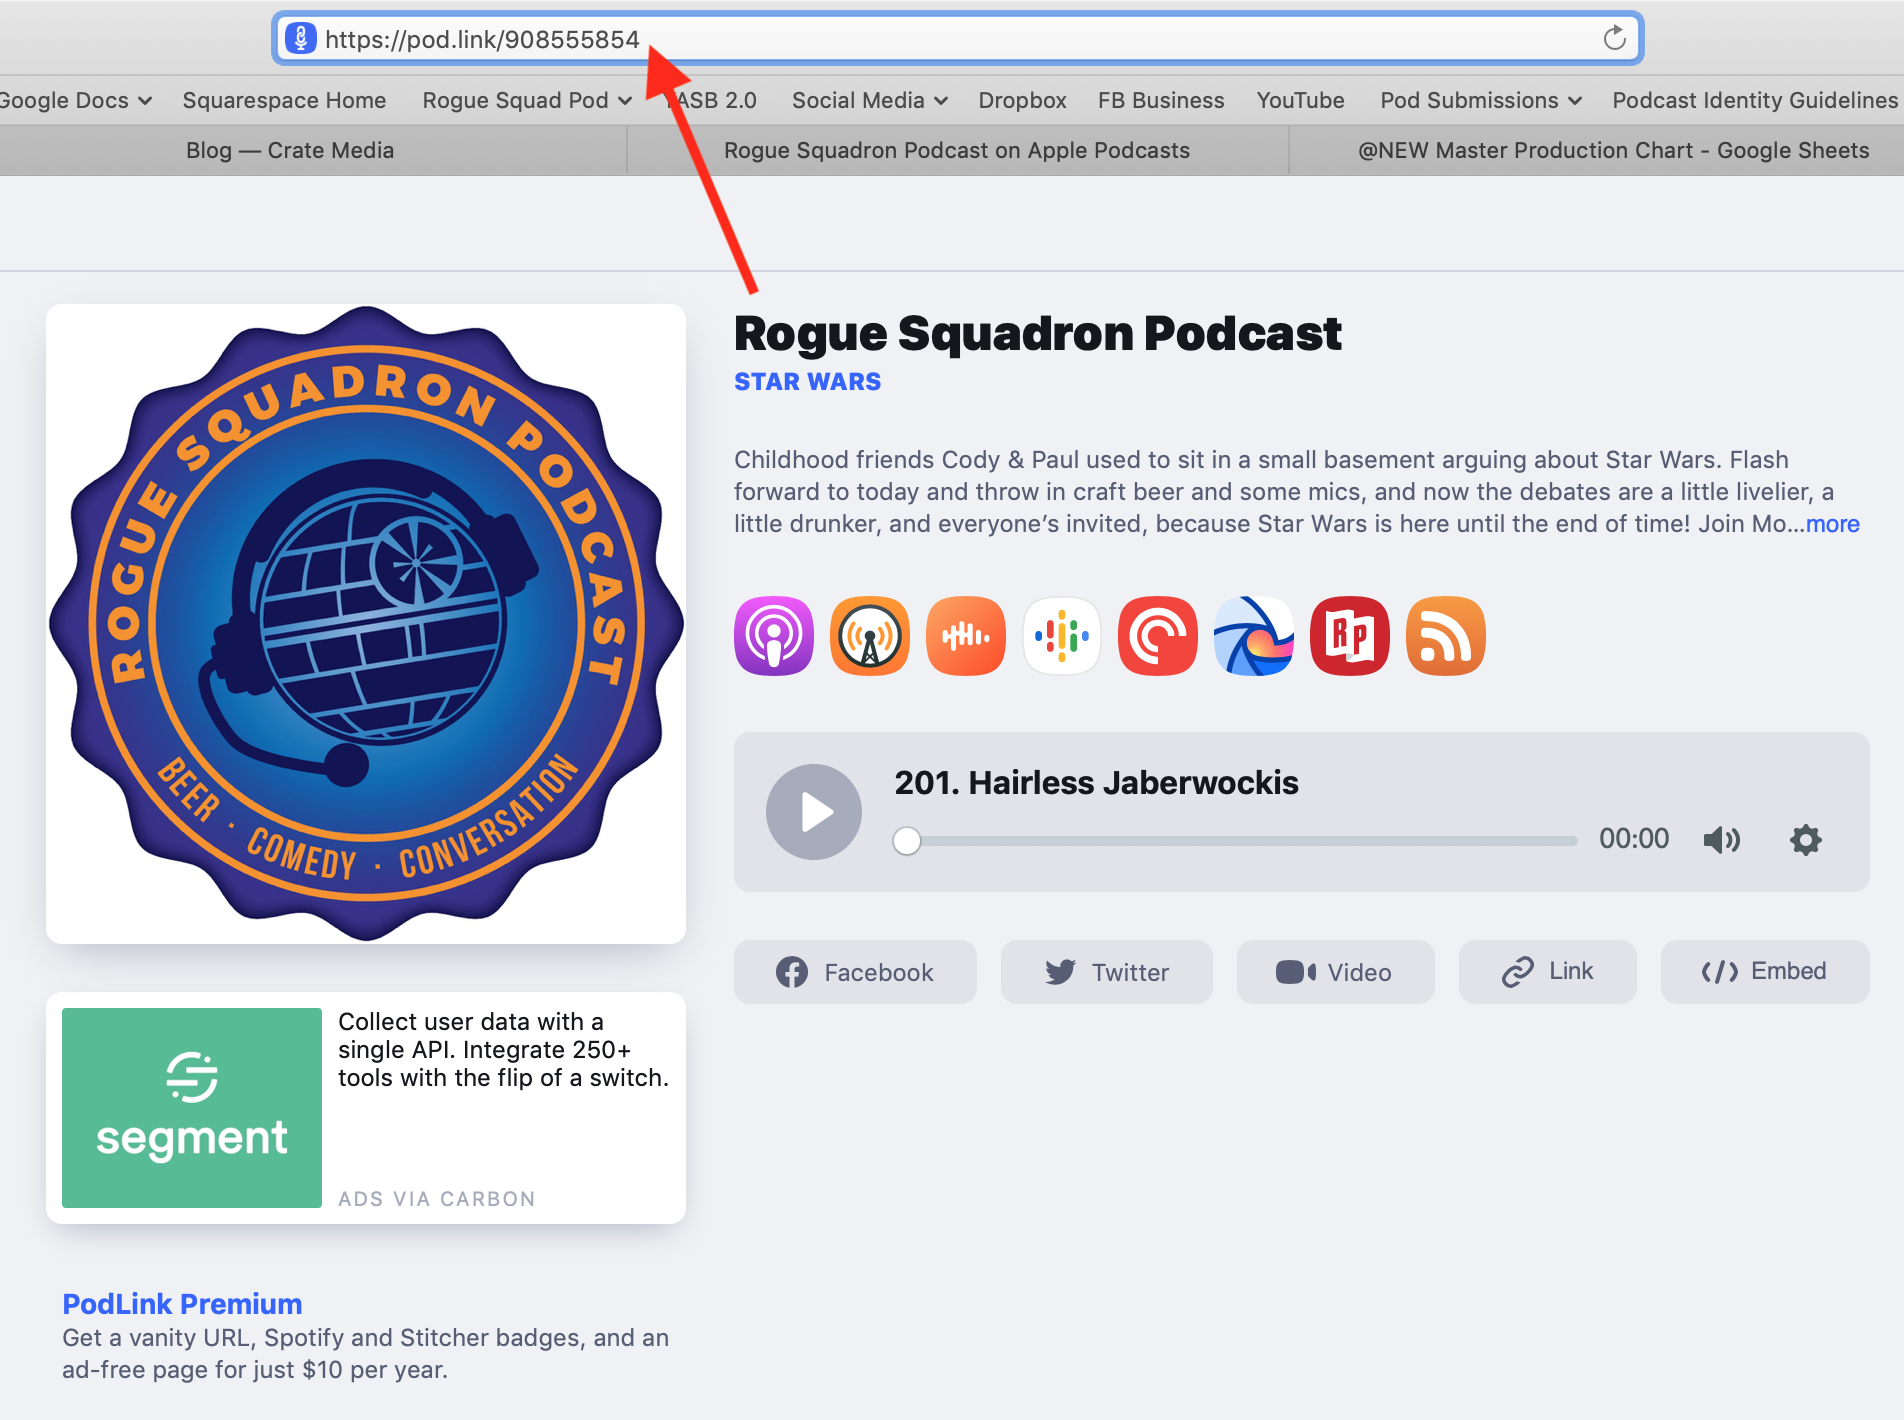Share the podcast on Twitter
This screenshot has width=1904, height=1420.
(1106, 972)
